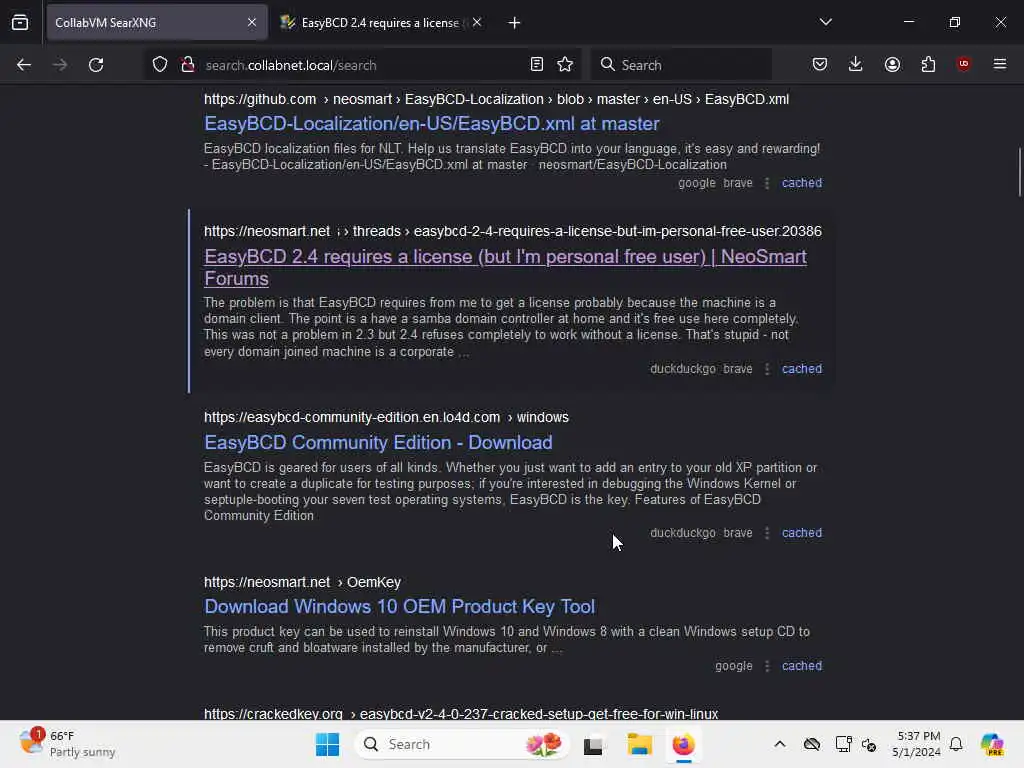Open the Extensions panel
The width and height of the screenshot is (1024, 768).
point(928,64)
